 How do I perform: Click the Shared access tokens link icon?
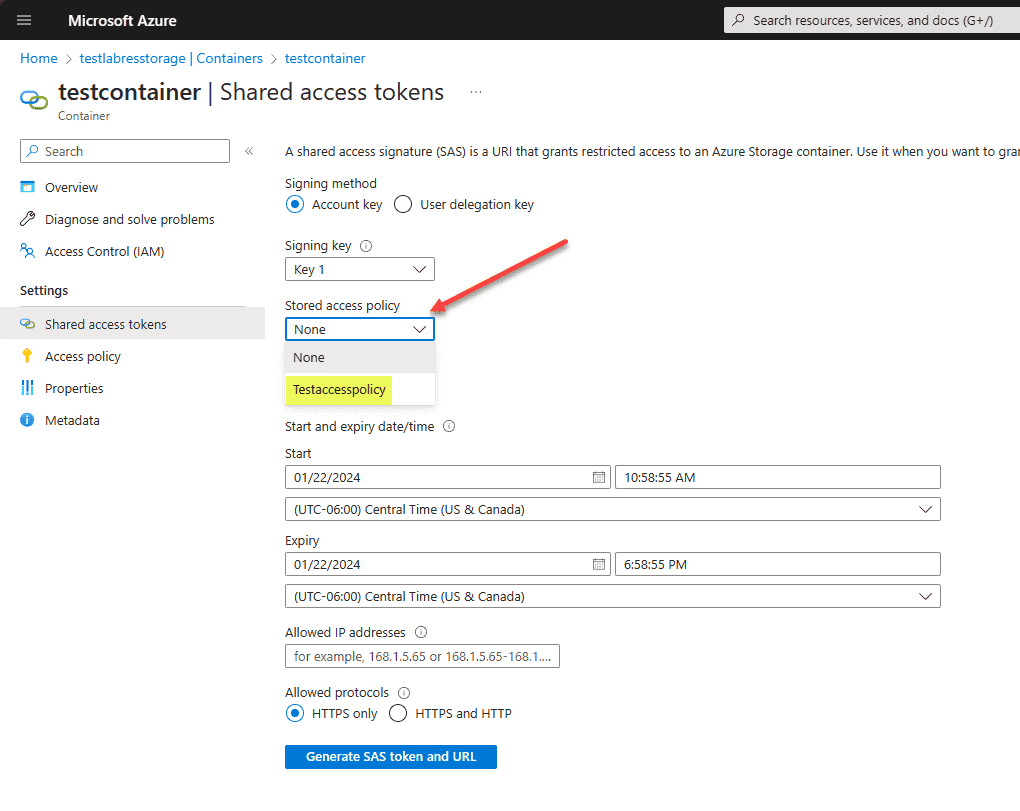pyautogui.click(x=27, y=324)
